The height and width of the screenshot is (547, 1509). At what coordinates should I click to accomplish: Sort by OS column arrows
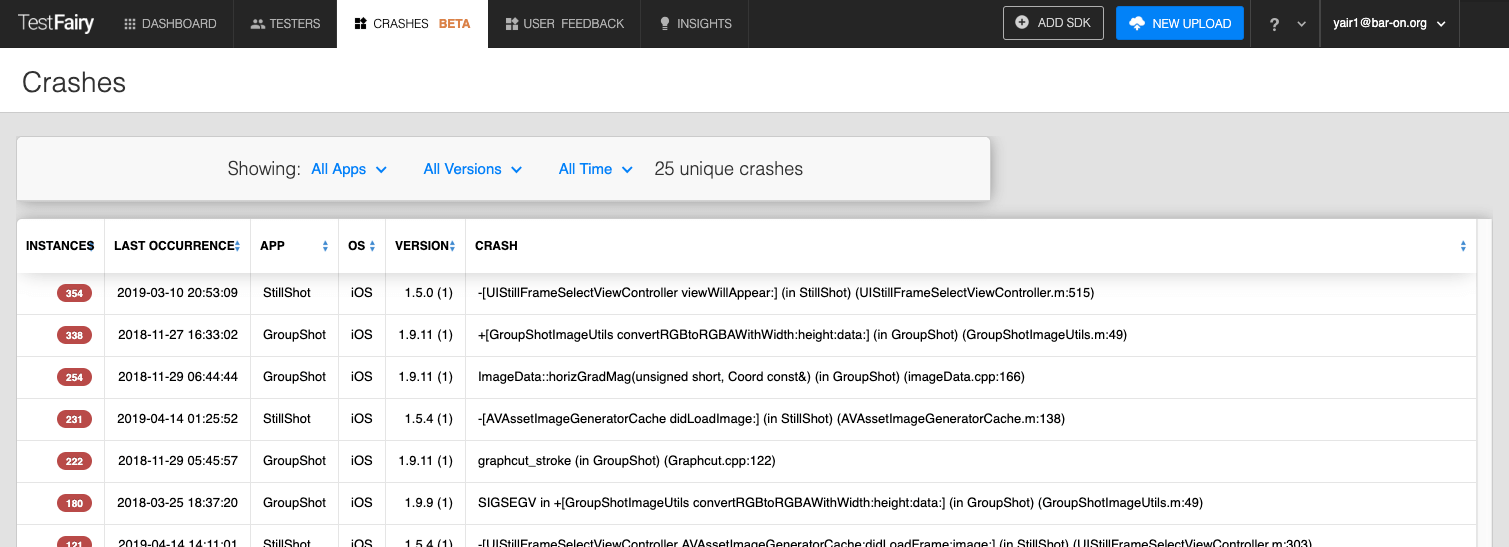[x=372, y=246]
